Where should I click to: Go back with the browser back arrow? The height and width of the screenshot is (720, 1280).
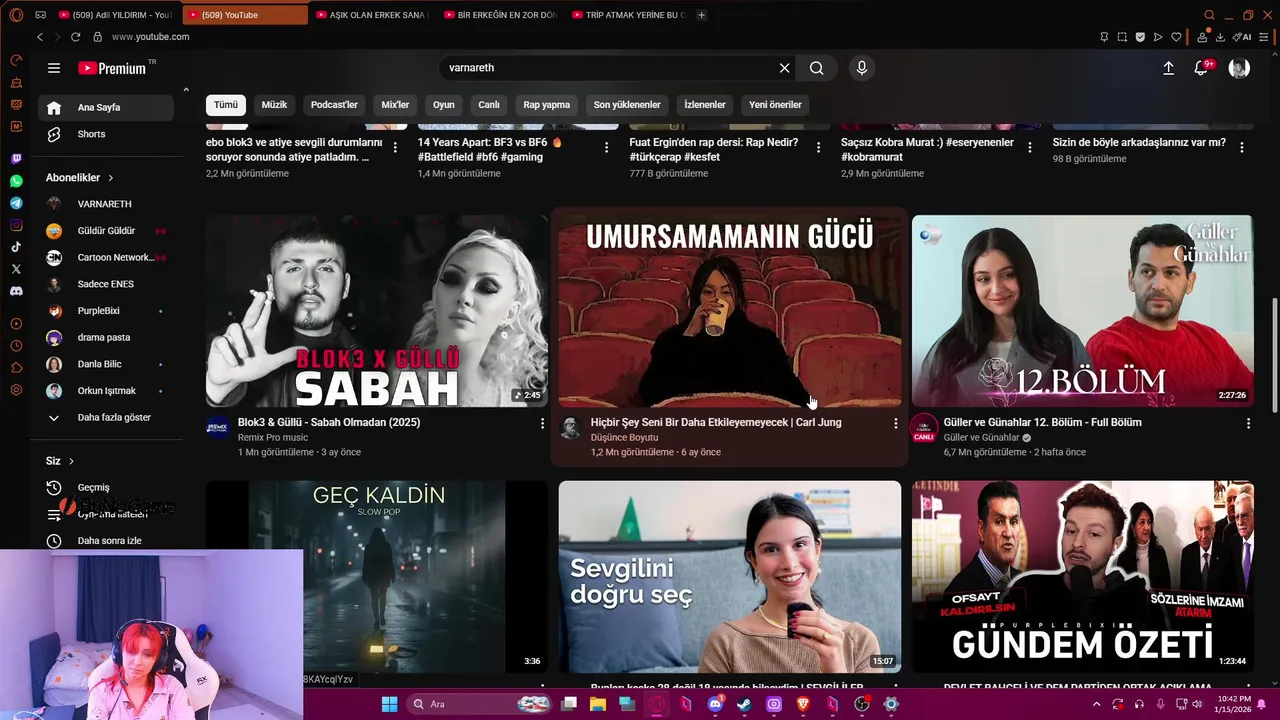click(40, 37)
